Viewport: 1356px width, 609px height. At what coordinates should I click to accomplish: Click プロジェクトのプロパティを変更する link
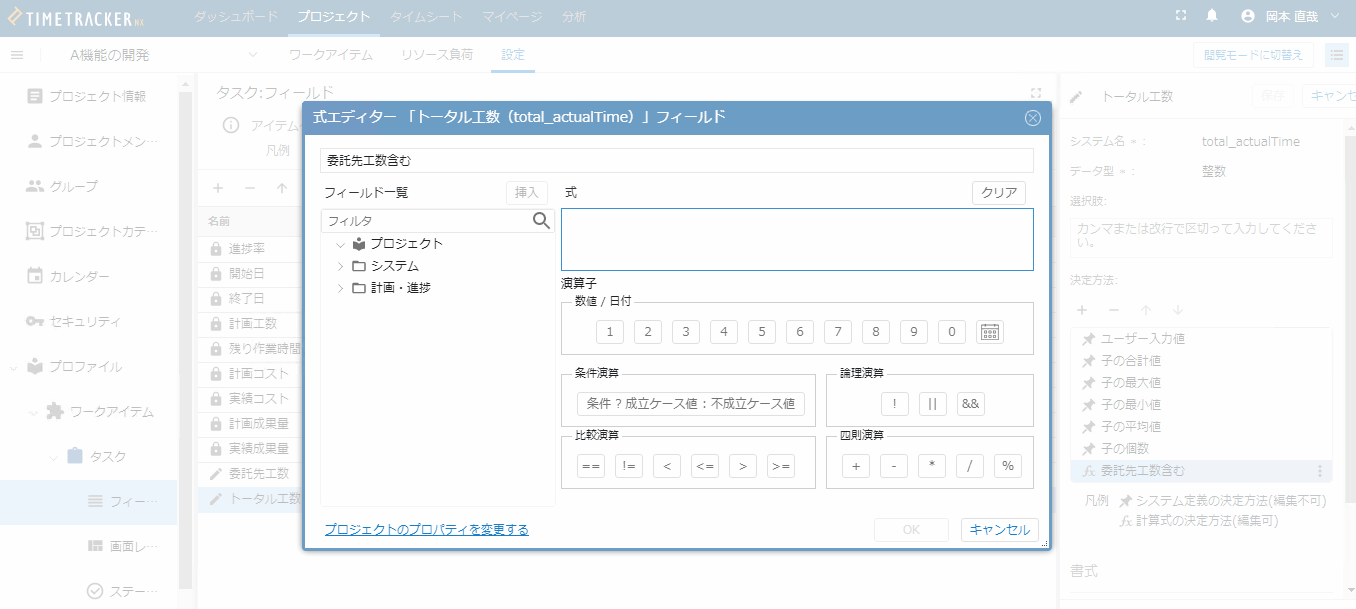click(426, 529)
